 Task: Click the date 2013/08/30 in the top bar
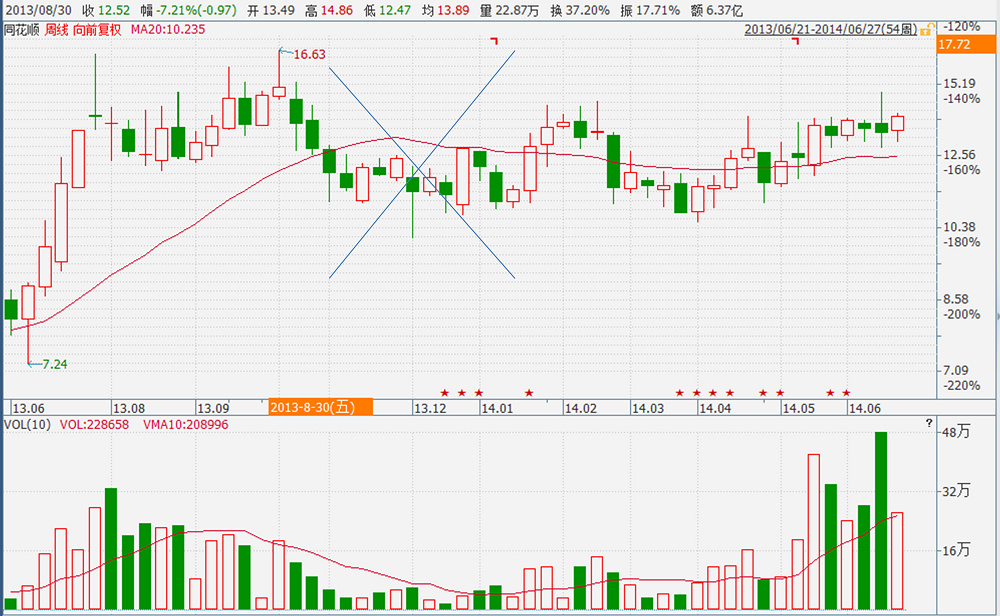(38, 11)
